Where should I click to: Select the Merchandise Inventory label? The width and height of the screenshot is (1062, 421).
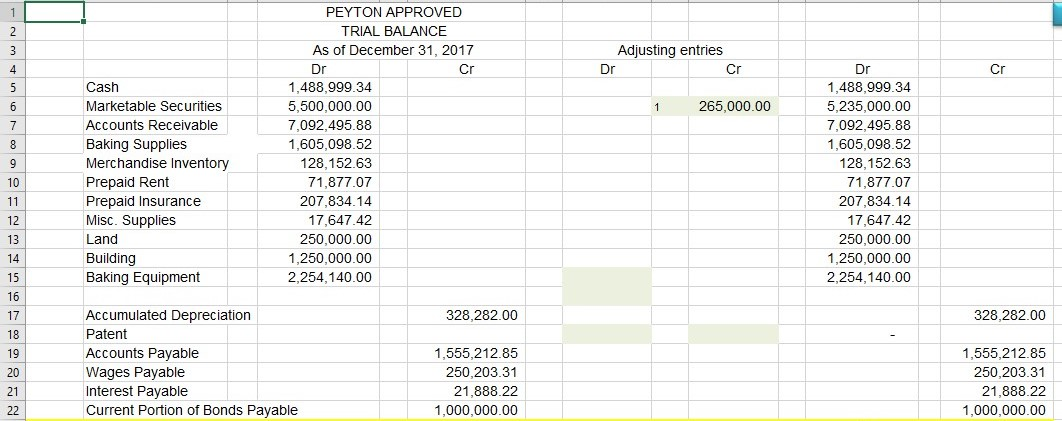click(157, 163)
